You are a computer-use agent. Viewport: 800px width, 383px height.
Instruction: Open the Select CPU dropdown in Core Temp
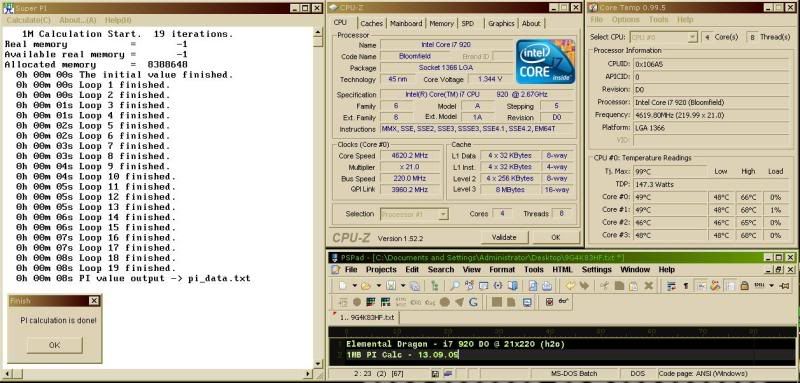pyautogui.click(x=692, y=37)
